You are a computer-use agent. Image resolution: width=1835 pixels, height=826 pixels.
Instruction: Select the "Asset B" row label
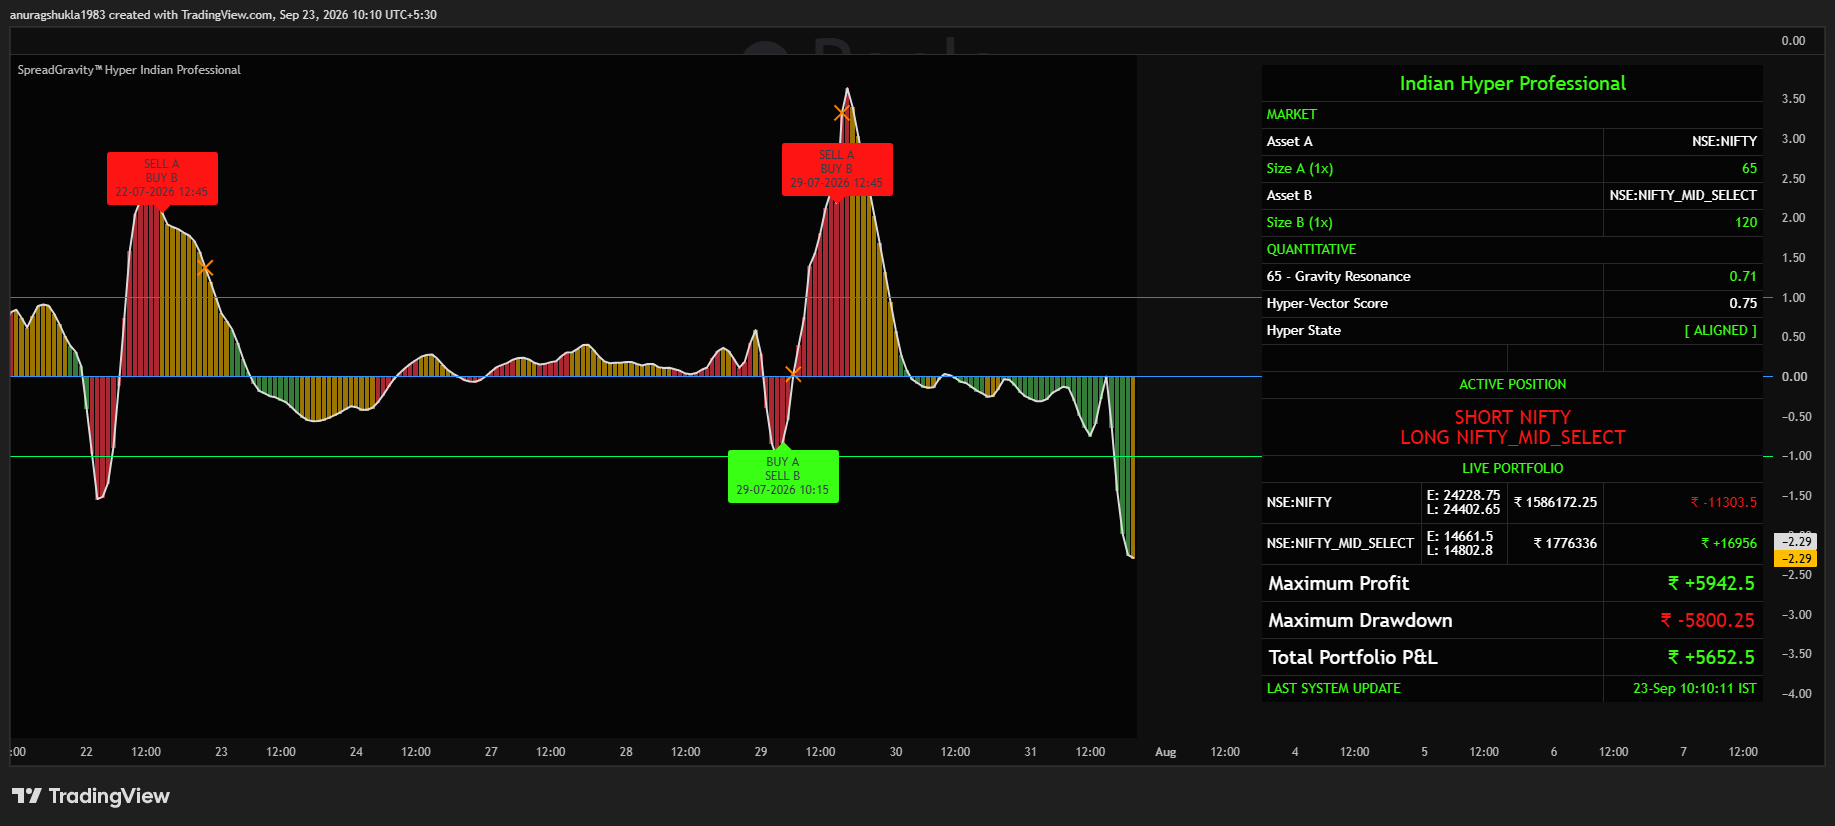pyautogui.click(x=1289, y=195)
